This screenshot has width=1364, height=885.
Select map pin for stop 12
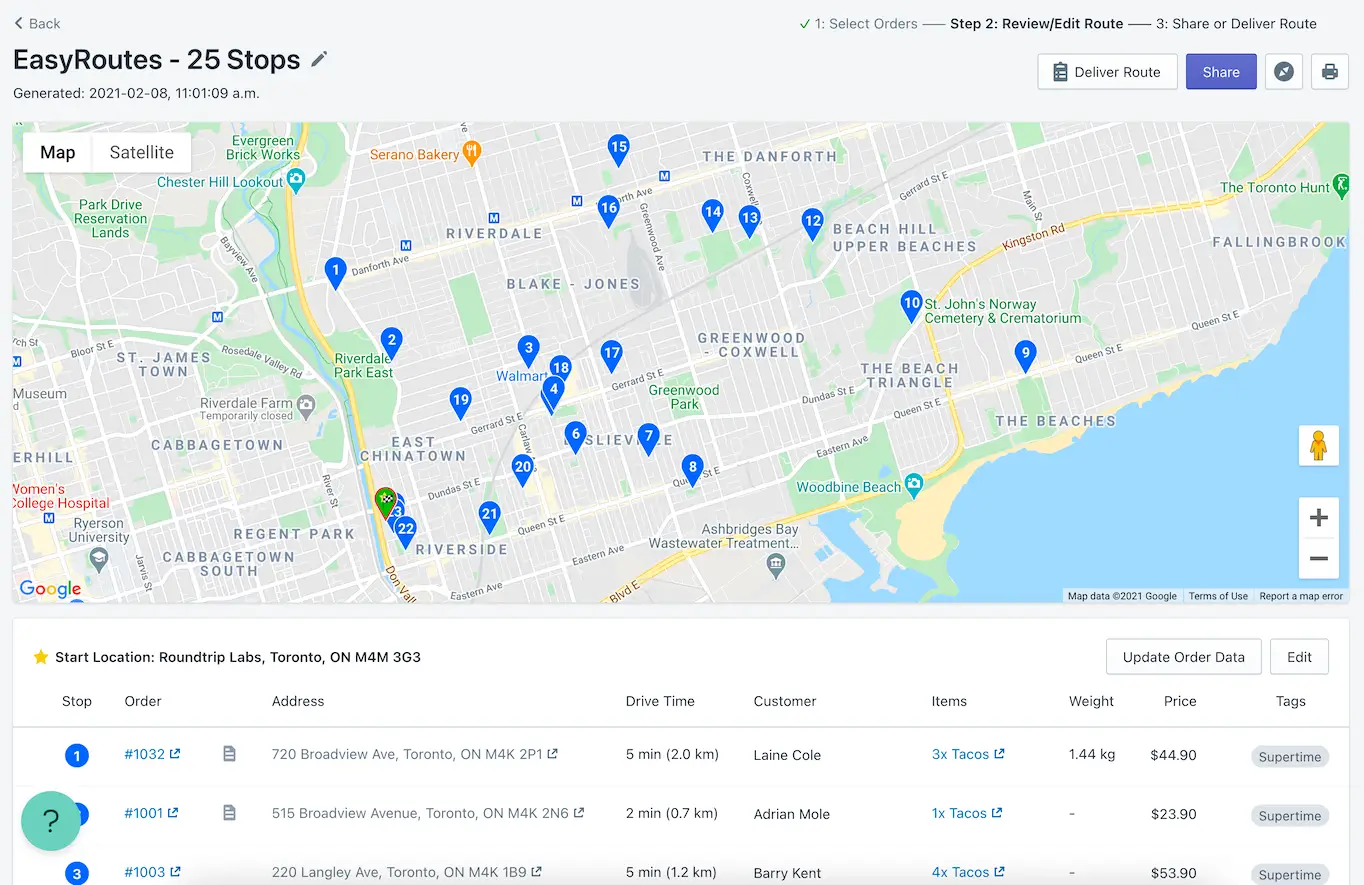pos(813,224)
